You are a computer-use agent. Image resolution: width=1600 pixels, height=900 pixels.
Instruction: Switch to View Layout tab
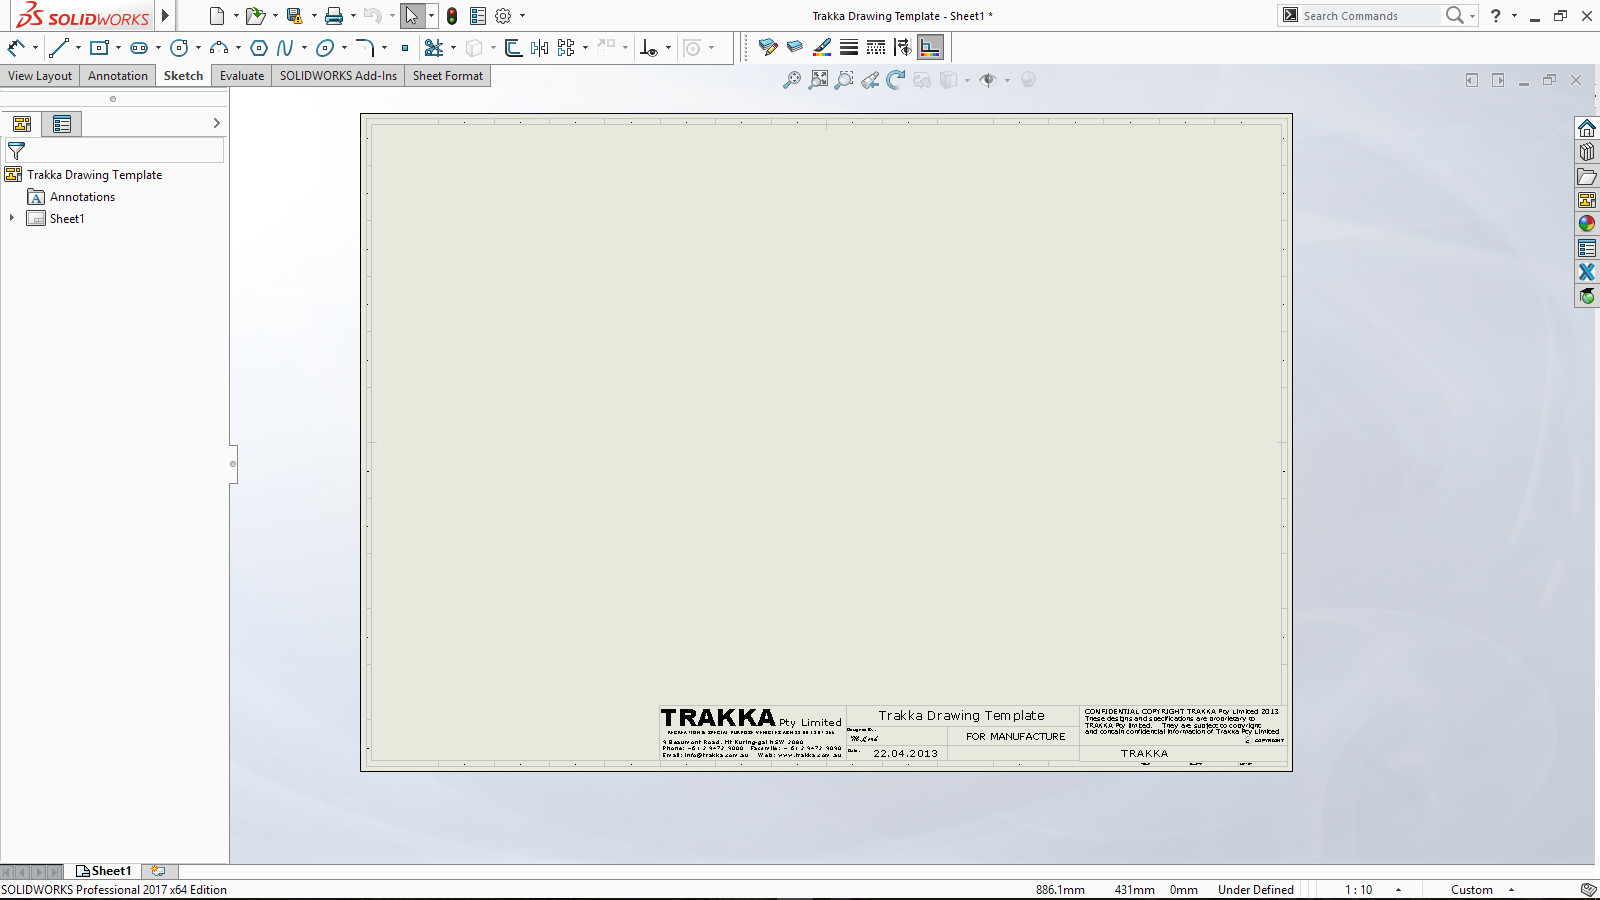click(40, 76)
